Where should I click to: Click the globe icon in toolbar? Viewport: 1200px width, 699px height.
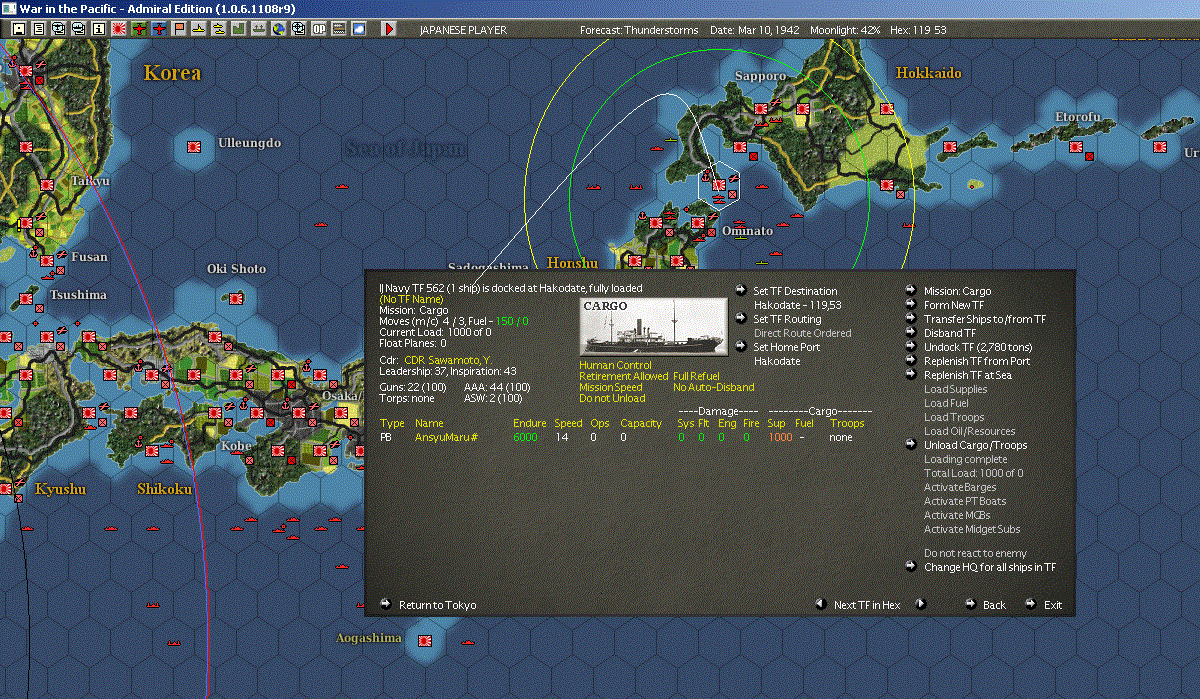278,29
